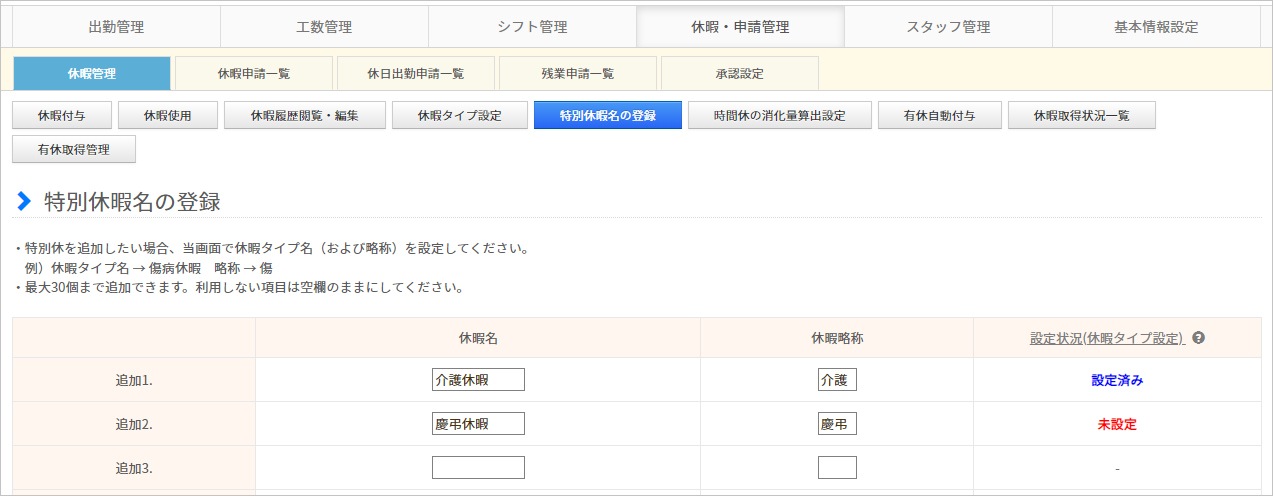The width and height of the screenshot is (1273, 496).
Task: Open the 承認設定 sub-tab
Action: (740, 73)
